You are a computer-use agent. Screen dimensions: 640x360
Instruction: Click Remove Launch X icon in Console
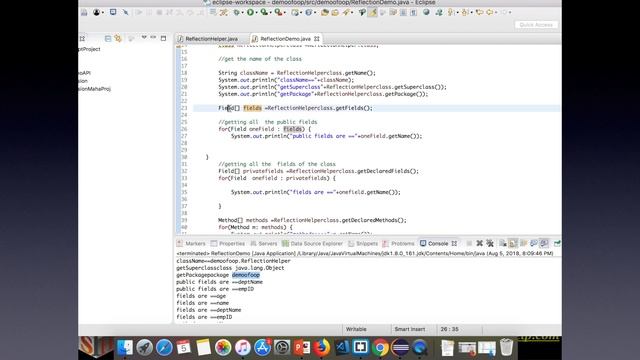tap(480, 243)
